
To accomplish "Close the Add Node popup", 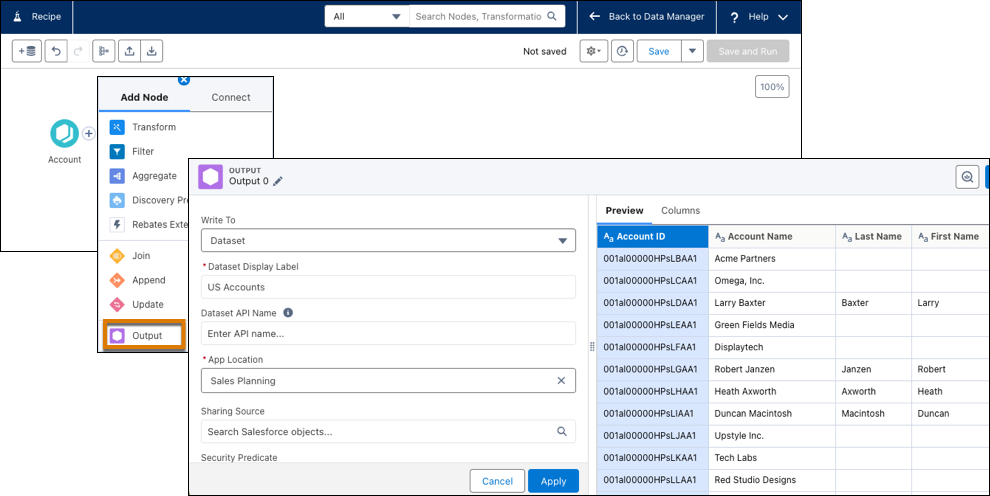I will point(184,80).
